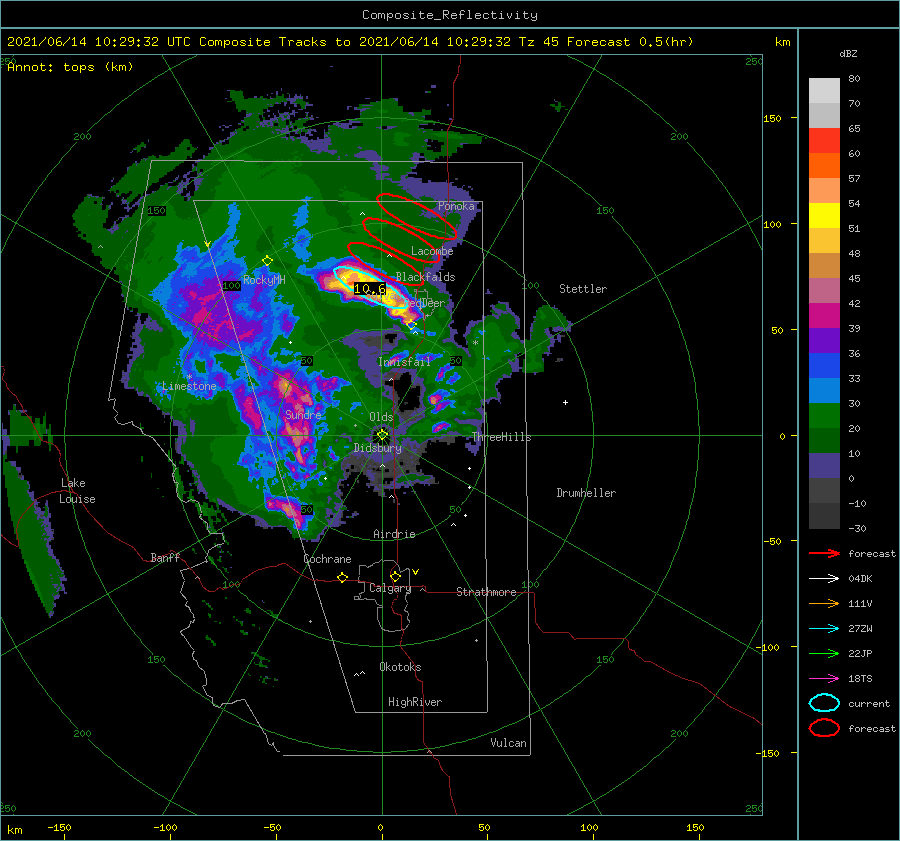Screen dimensions: 900x841
Task: Select red swatch between 65 and 60 dBZ
Action: click(x=824, y=141)
